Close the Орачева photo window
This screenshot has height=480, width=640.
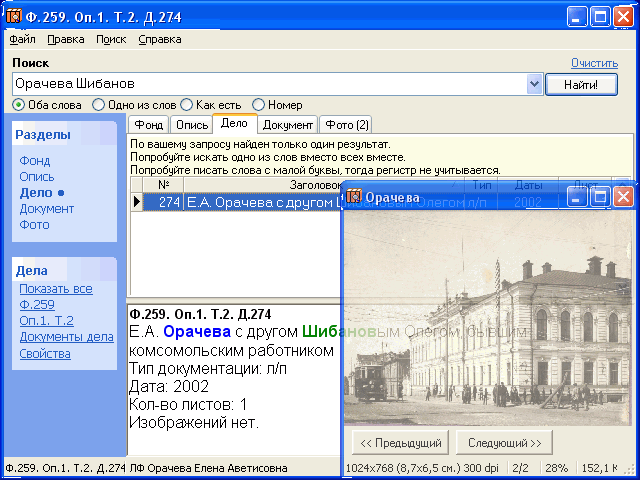click(x=624, y=198)
